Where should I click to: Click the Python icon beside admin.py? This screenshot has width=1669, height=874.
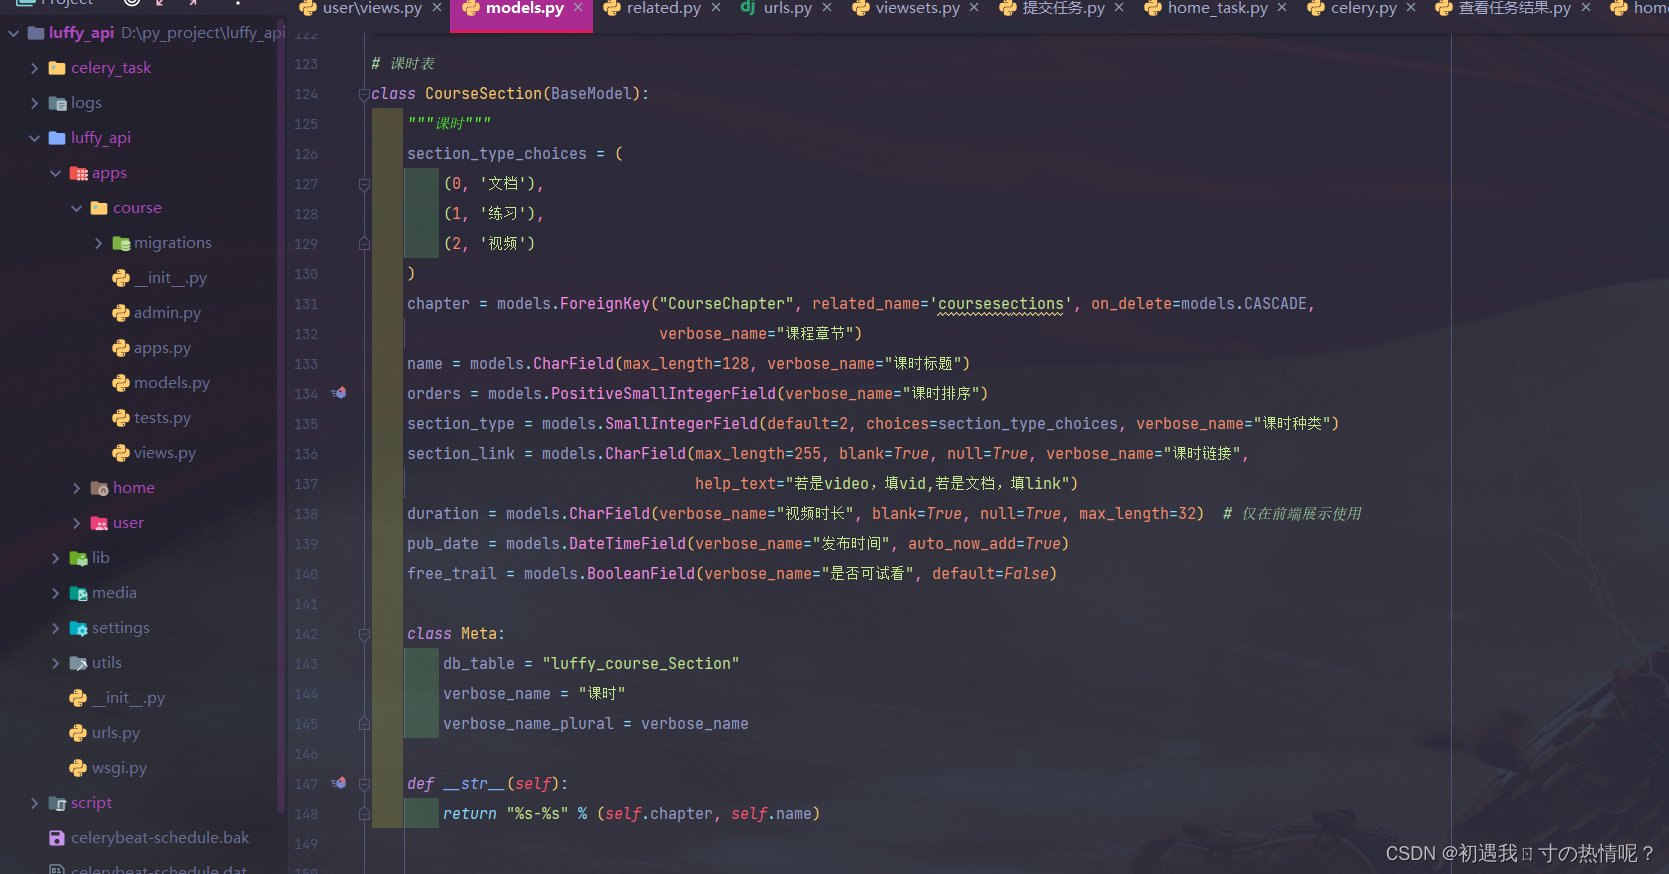point(121,313)
